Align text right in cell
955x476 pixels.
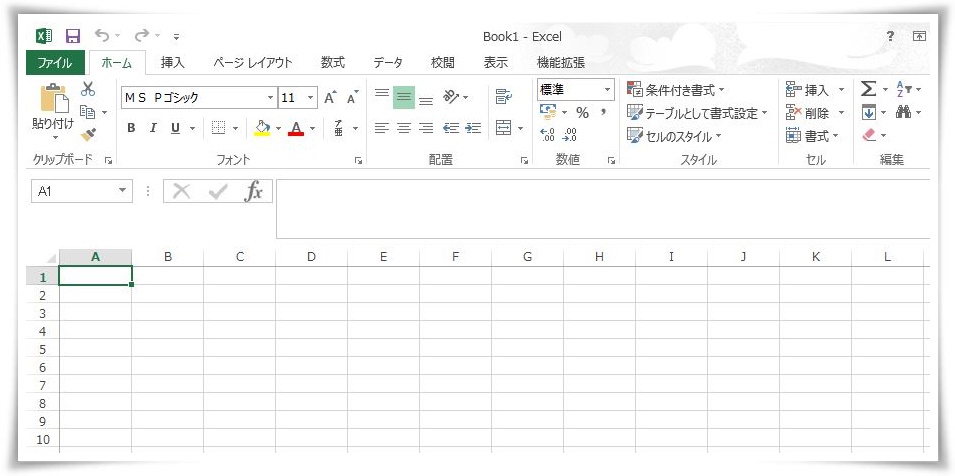(x=426, y=128)
